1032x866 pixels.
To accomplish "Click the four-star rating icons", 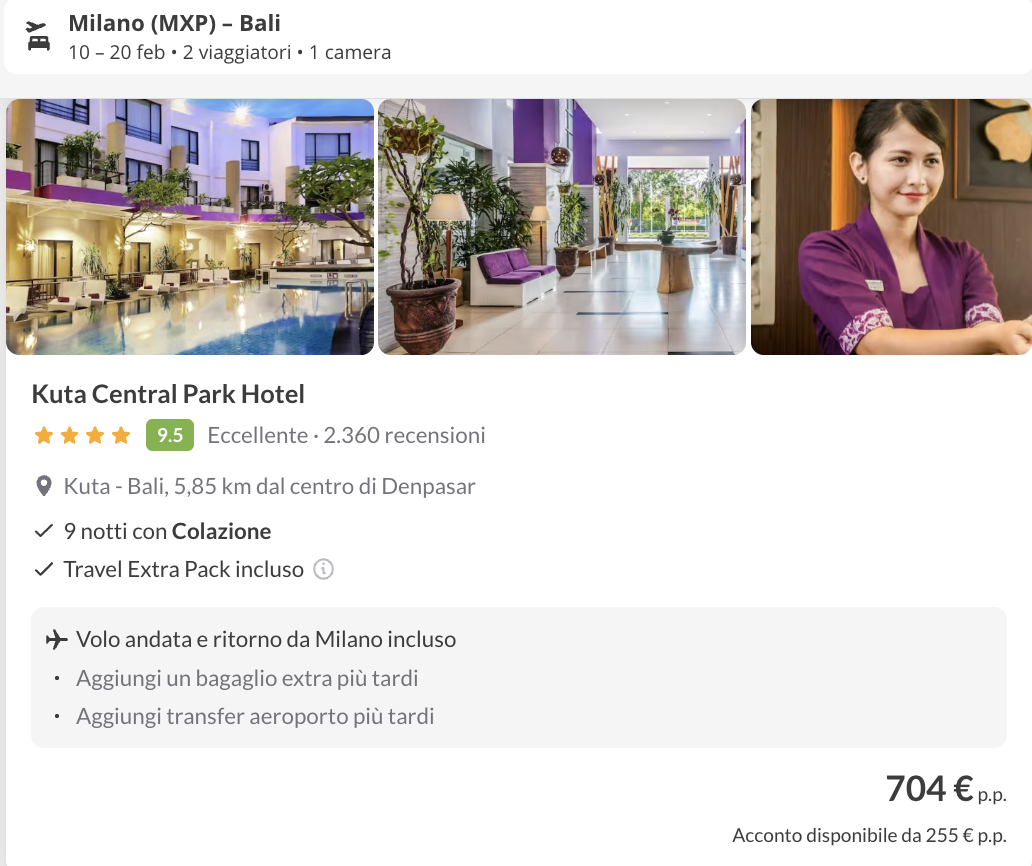I will click(x=82, y=435).
